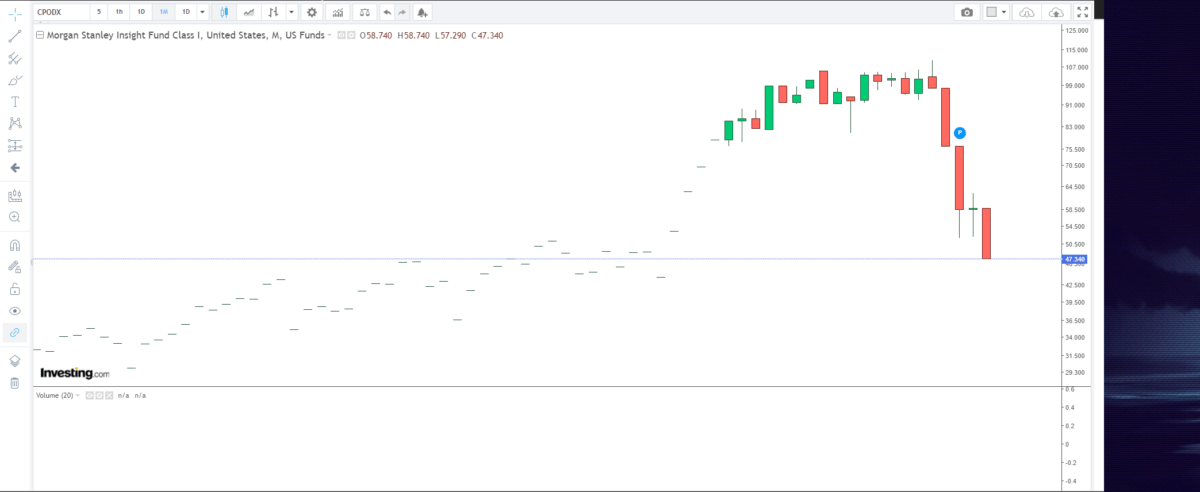Click the zoom in magnifier tool
The width and height of the screenshot is (1200, 492).
tap(15, 217)
